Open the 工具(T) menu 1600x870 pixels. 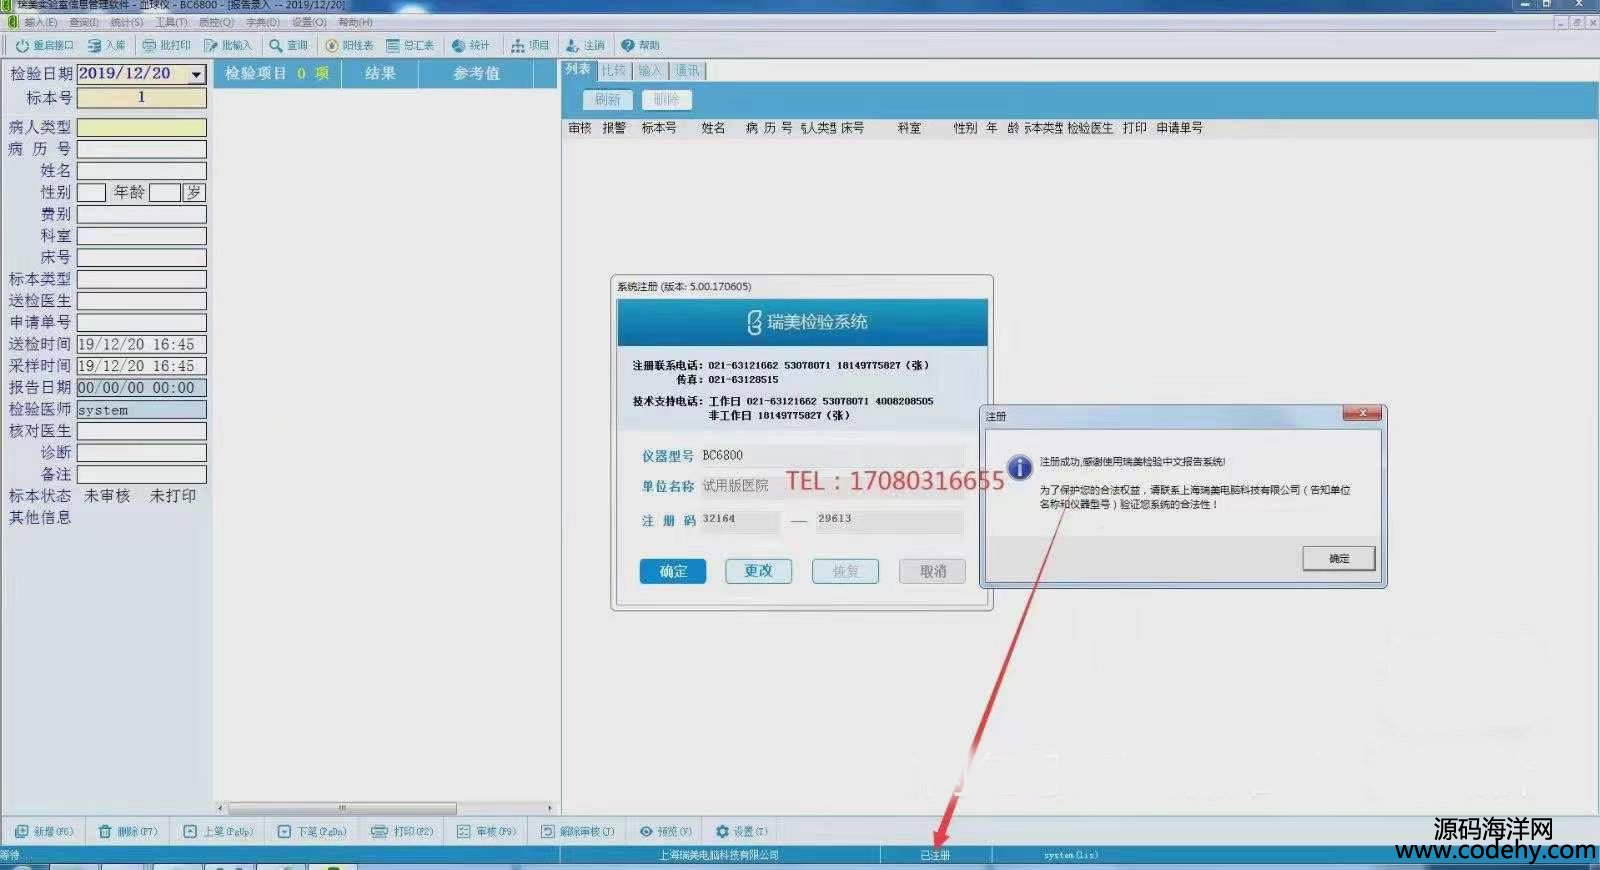171,22
